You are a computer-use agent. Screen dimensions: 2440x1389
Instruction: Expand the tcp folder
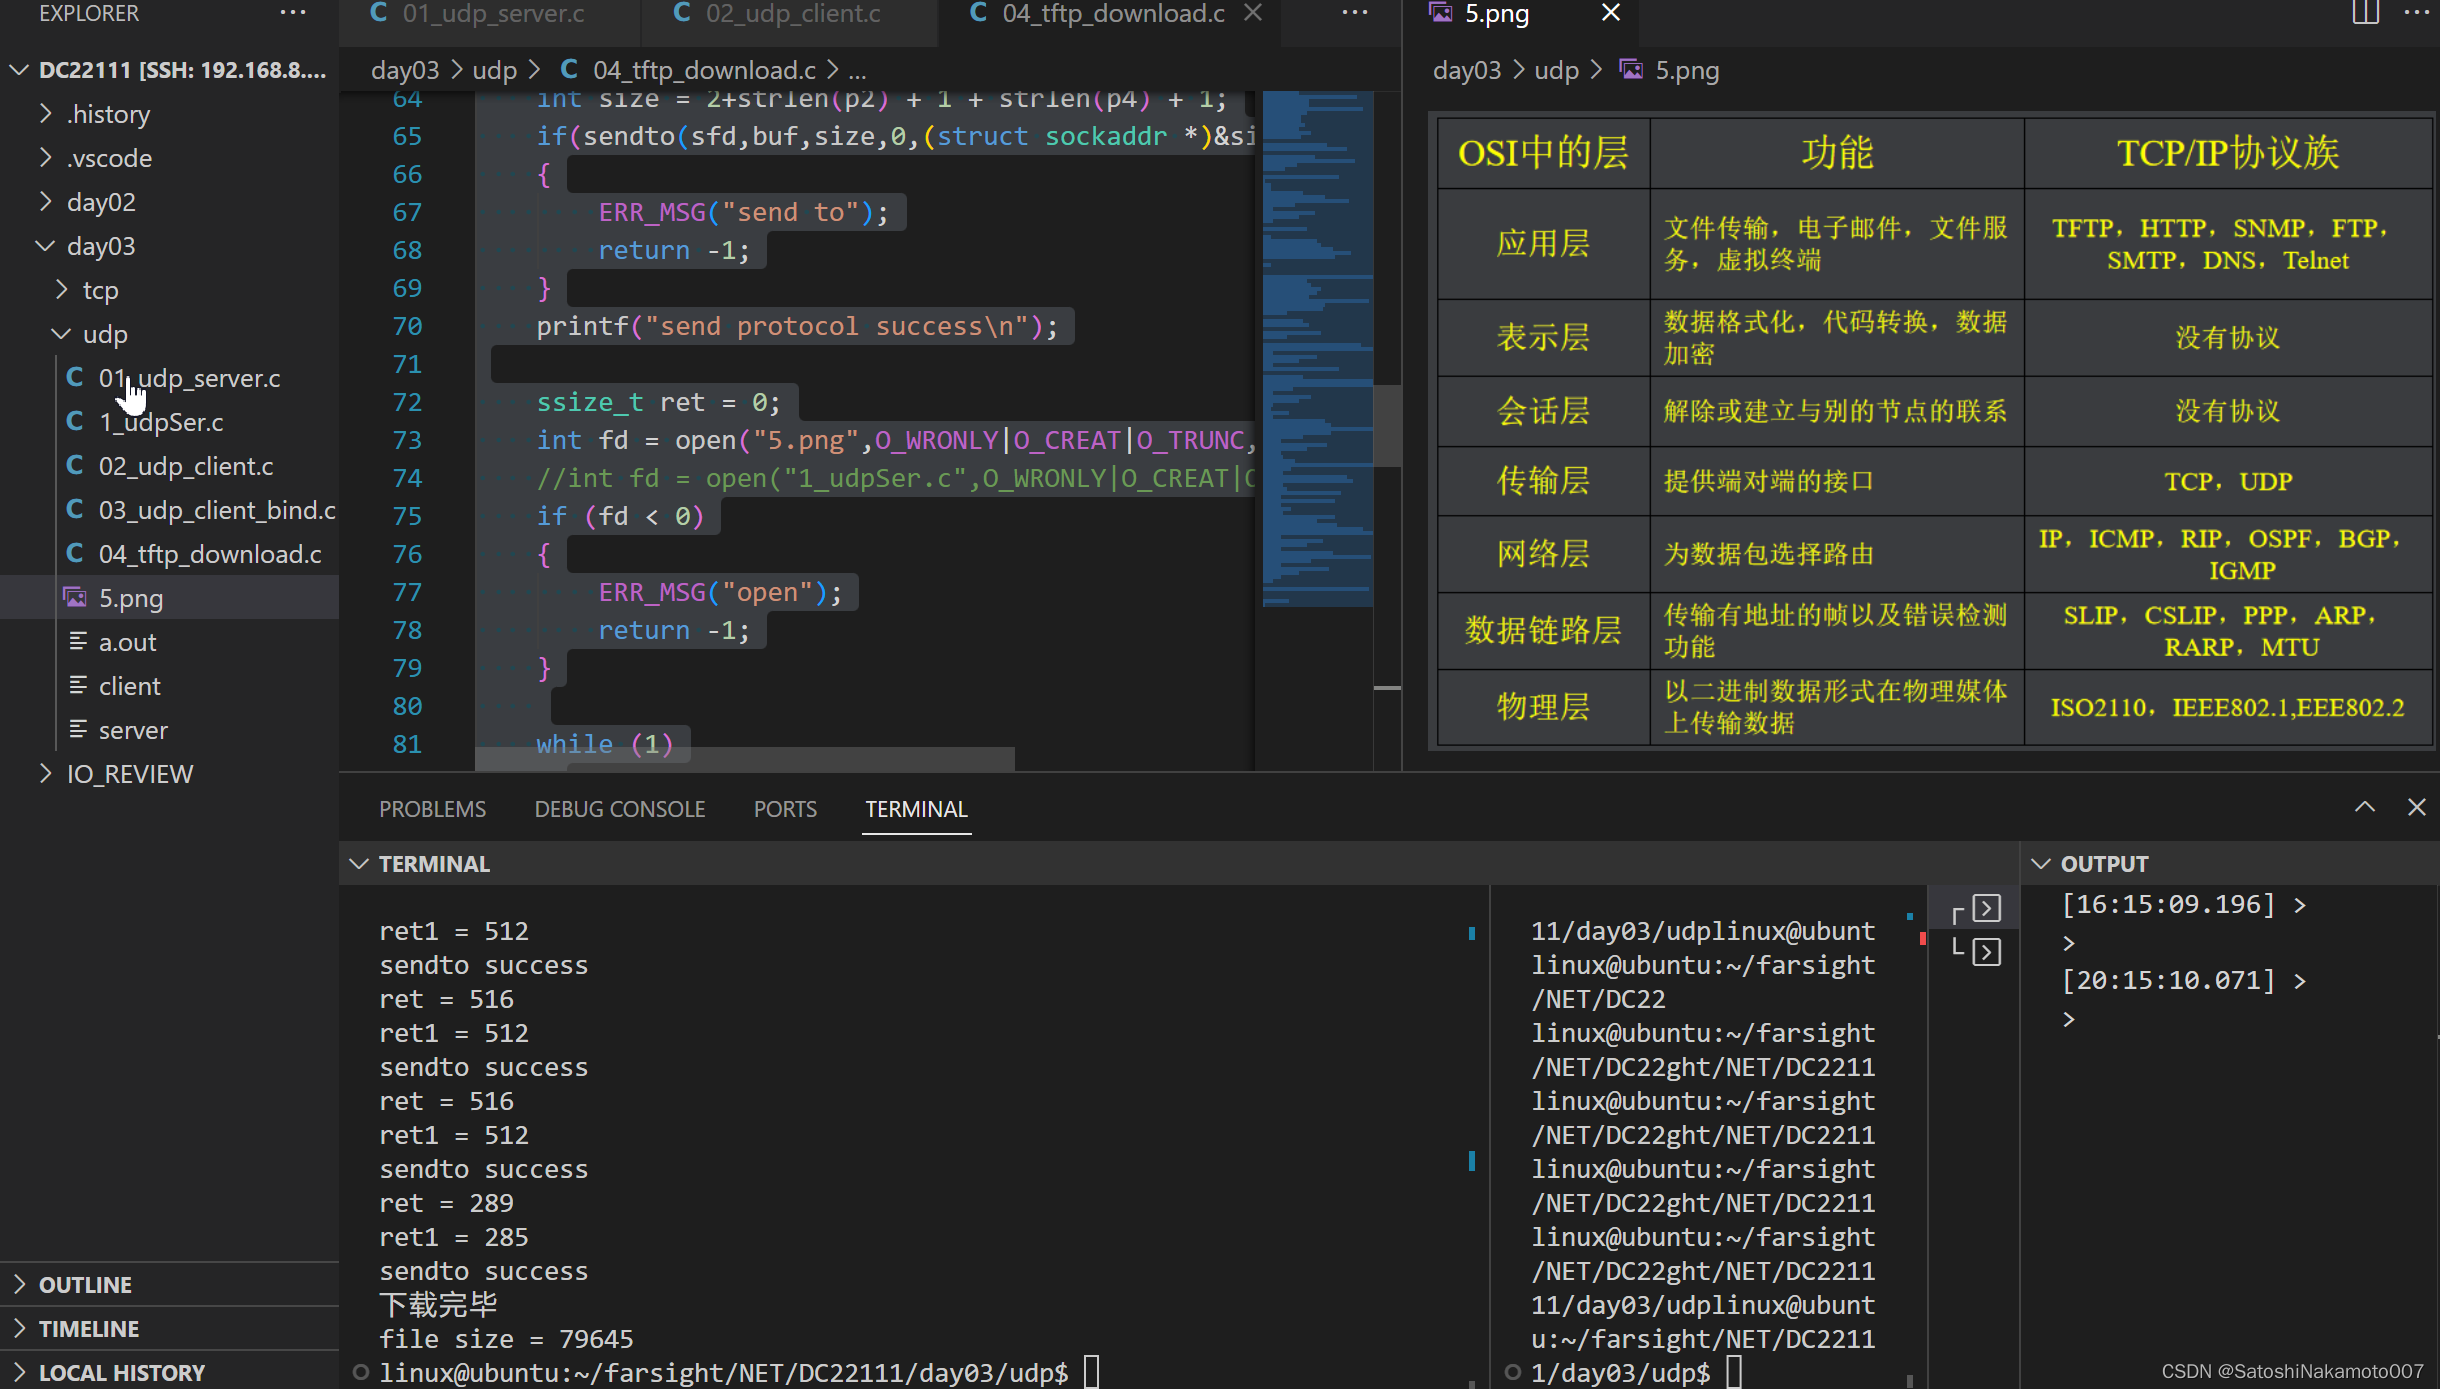(61, 290)
